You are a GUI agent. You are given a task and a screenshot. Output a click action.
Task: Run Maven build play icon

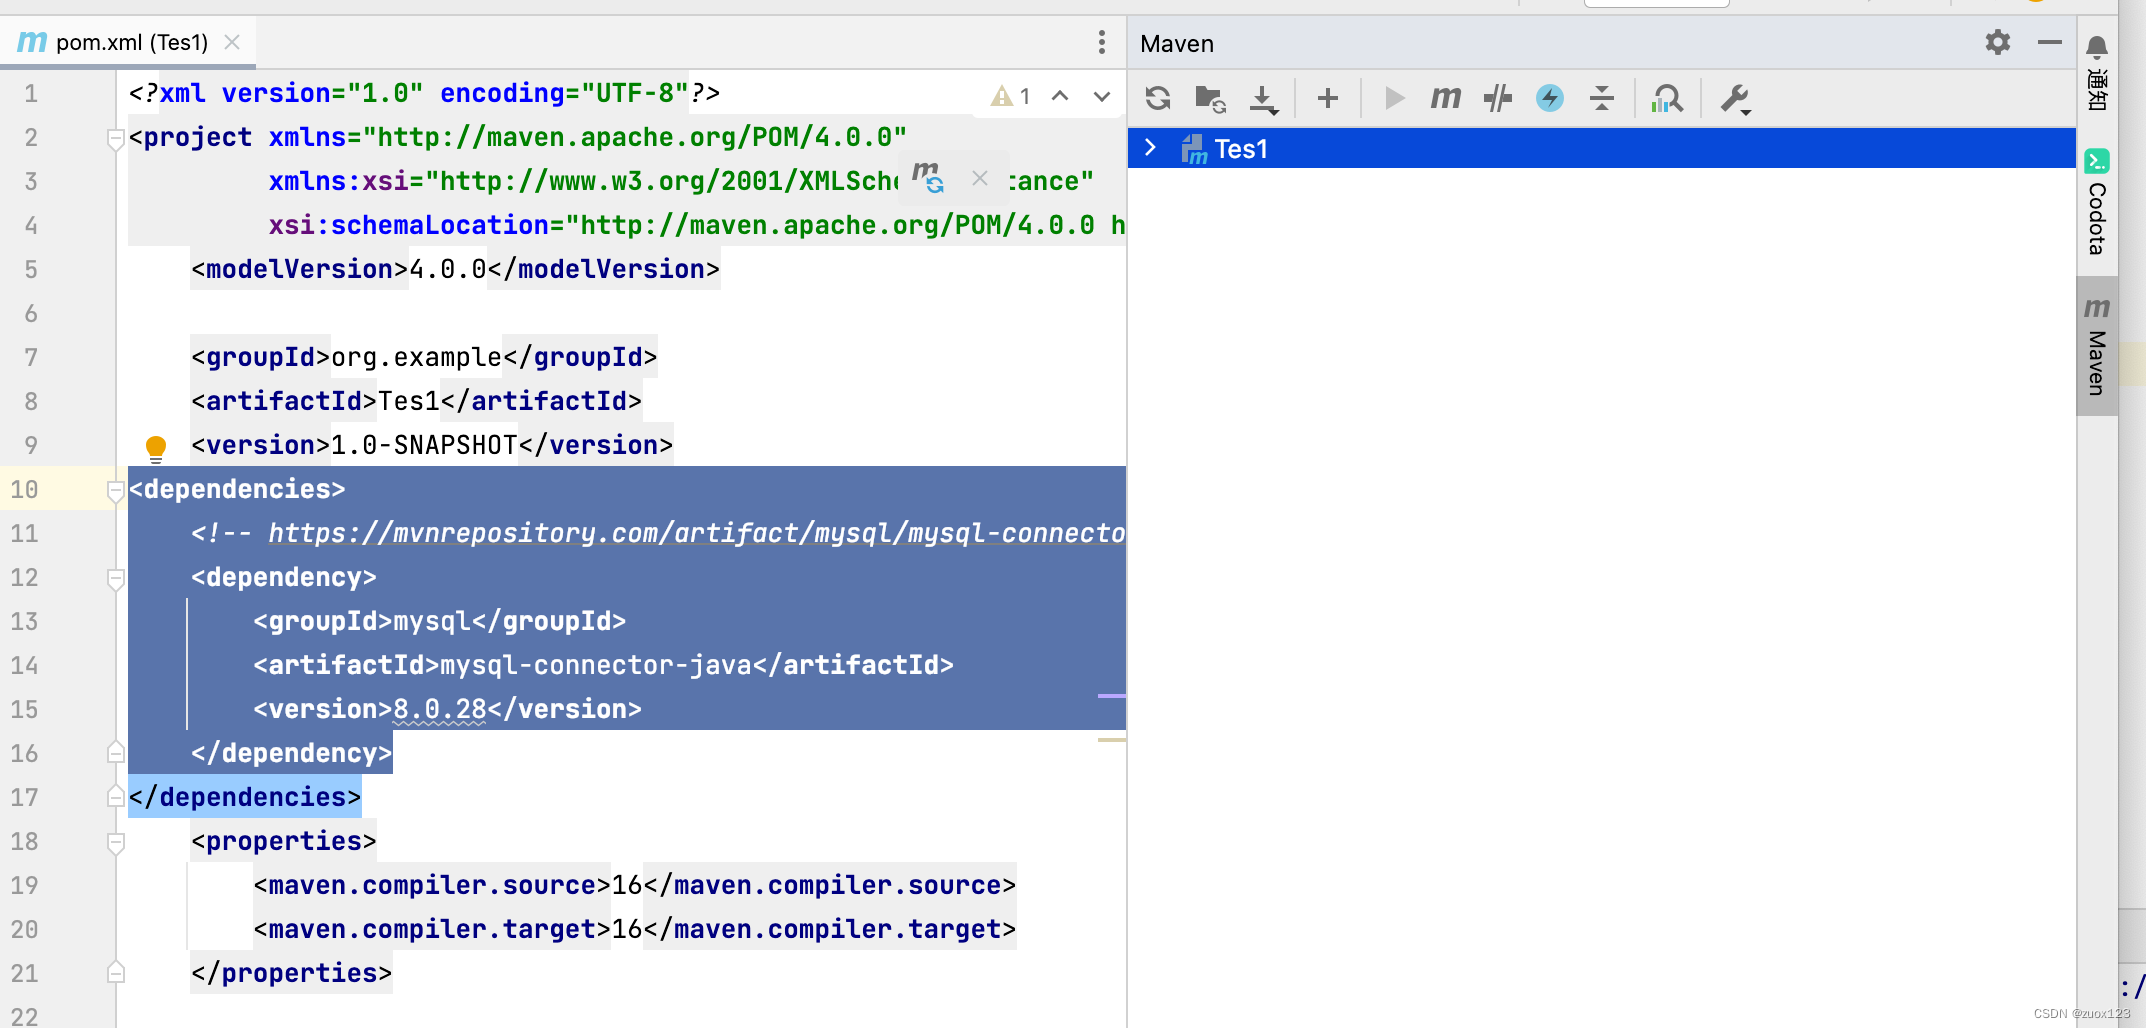click(1394, 98)
